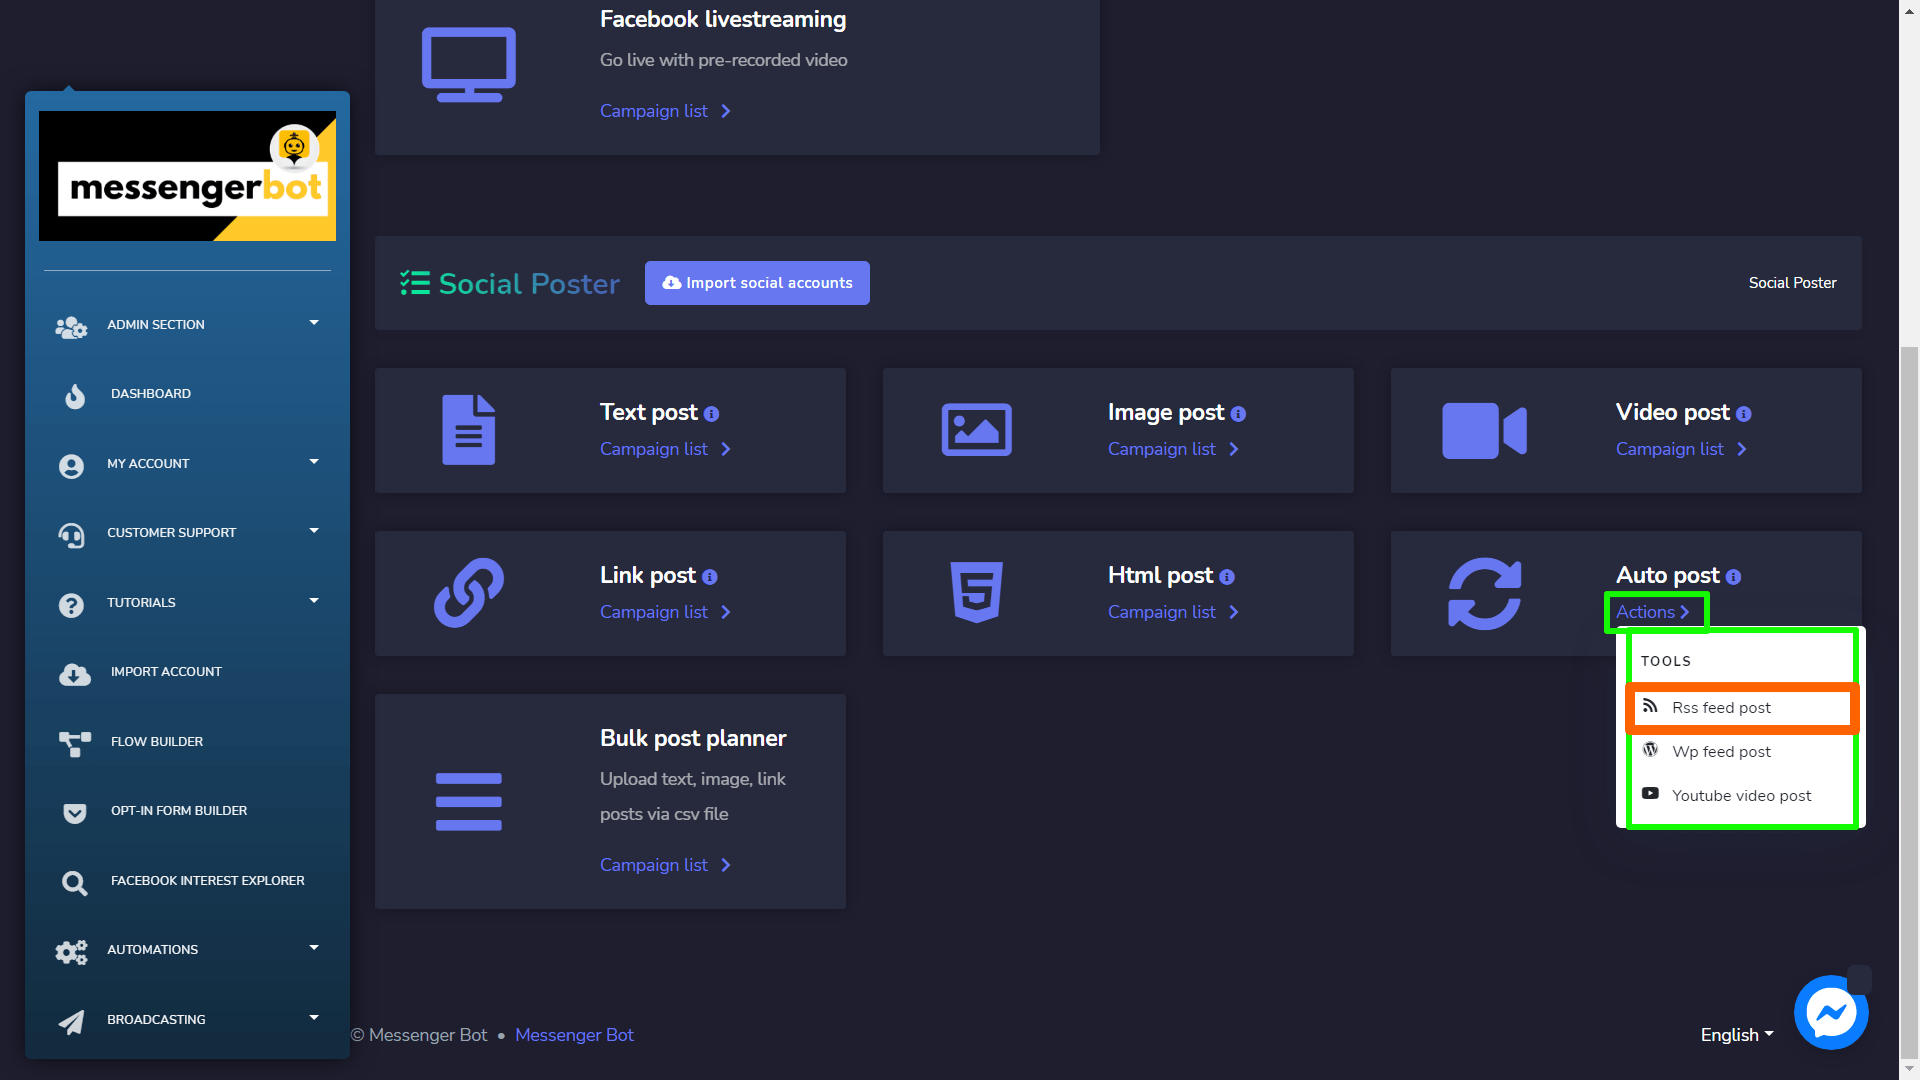Open Bulk post planner Campaign list link
Image resolution: width=1920 pixels, height=1080 pixels.
point(665,865)
